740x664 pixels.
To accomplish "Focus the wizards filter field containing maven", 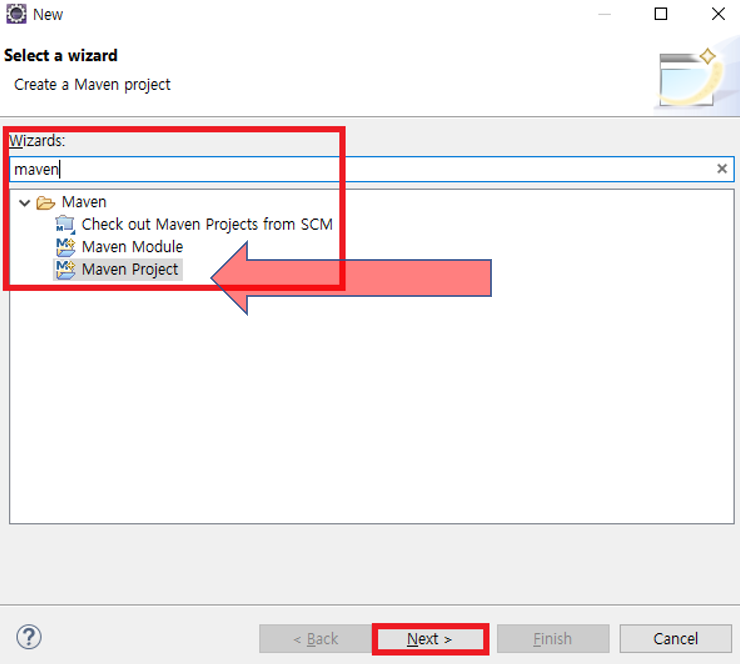I will tap(371, 169).
